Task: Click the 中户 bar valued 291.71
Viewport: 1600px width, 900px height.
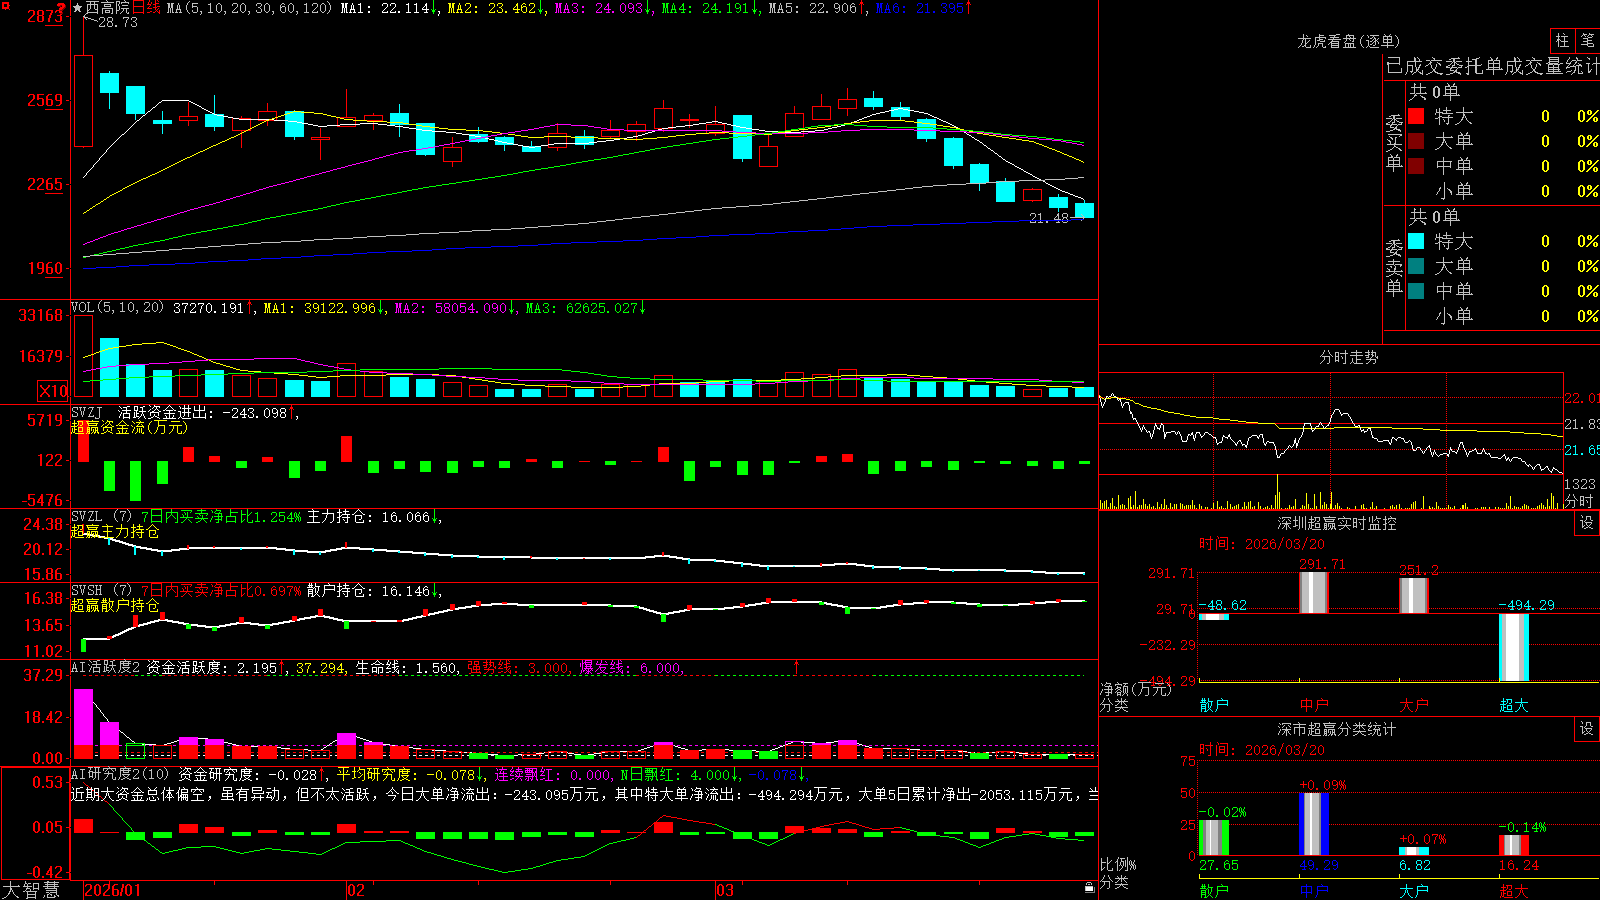Action: tap(1313, 592)
